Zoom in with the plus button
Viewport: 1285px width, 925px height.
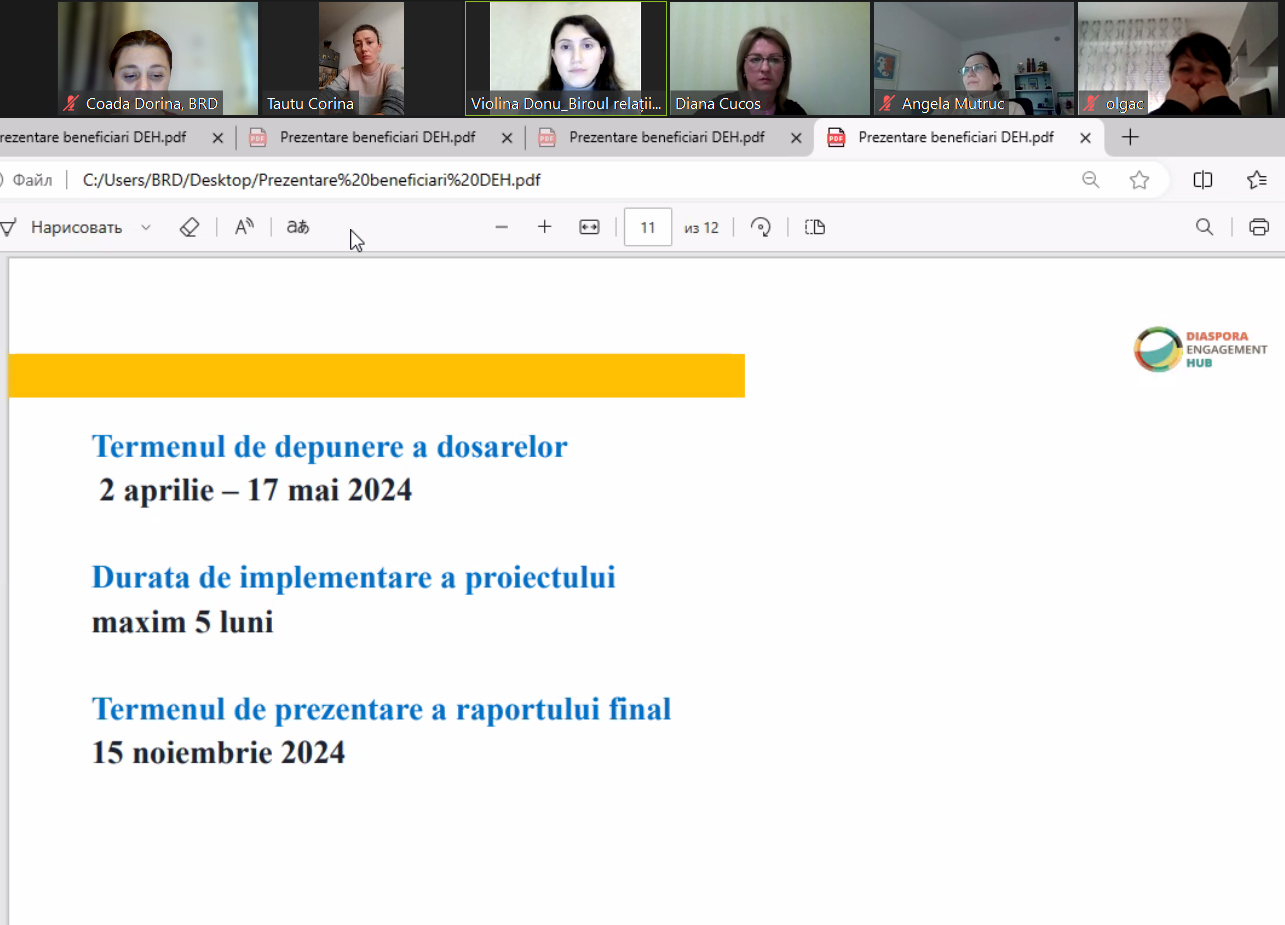click(x=545, y=228)
